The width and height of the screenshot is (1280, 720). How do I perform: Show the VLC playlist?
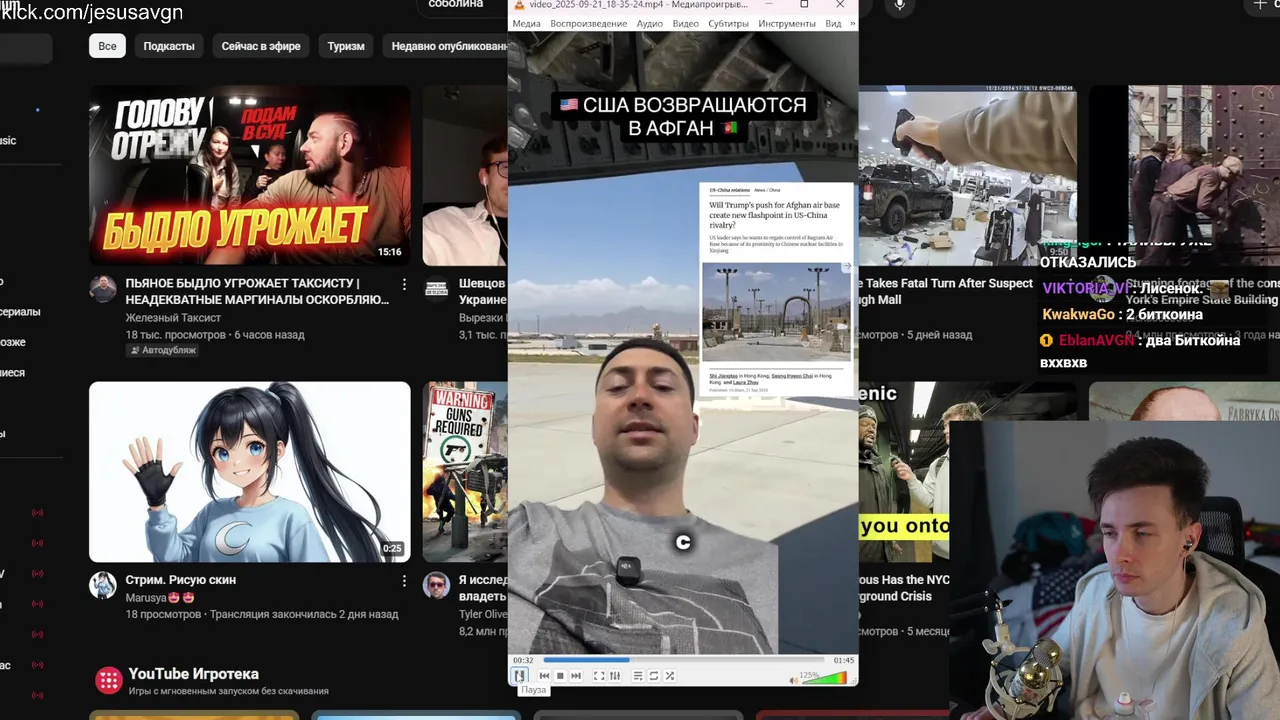point(638,676)
